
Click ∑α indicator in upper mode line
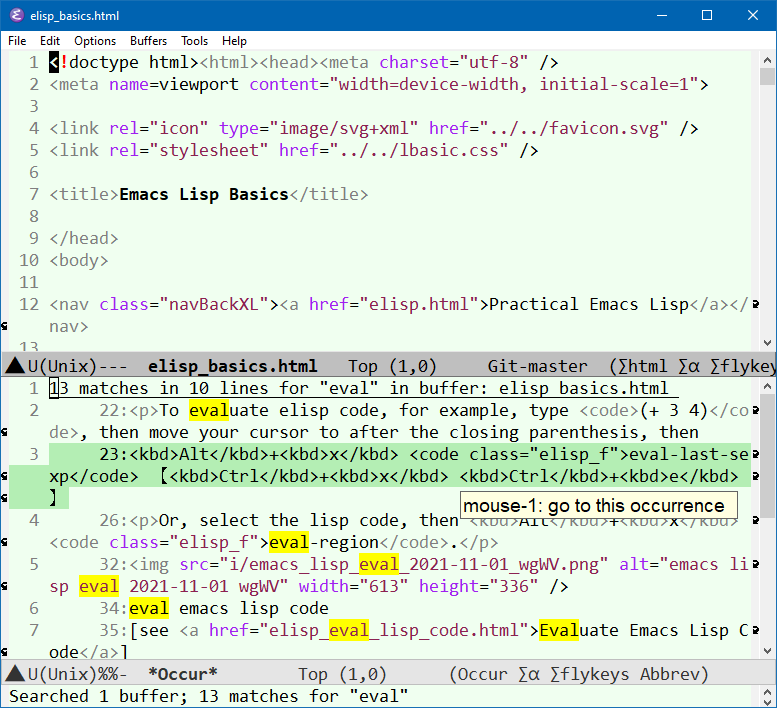pos(689,366)
